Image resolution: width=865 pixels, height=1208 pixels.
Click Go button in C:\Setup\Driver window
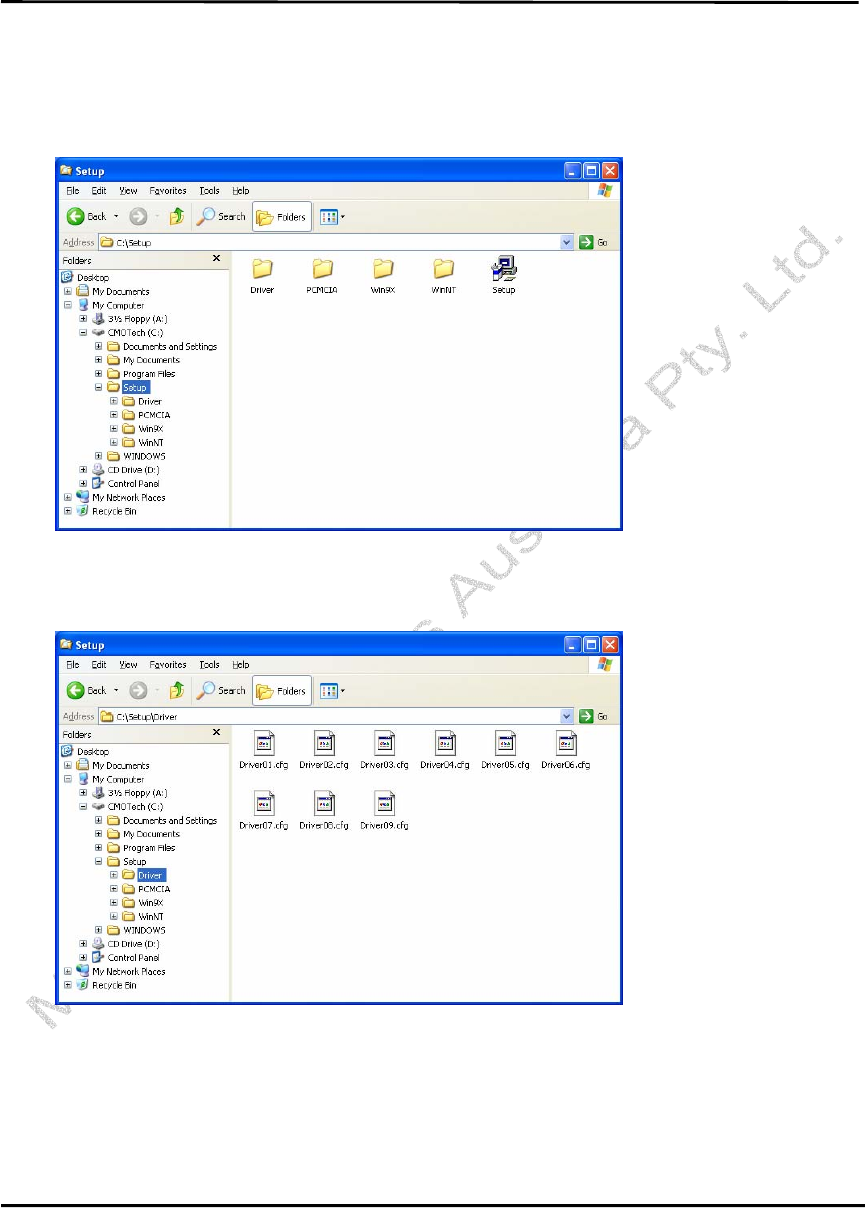(593, 716)
